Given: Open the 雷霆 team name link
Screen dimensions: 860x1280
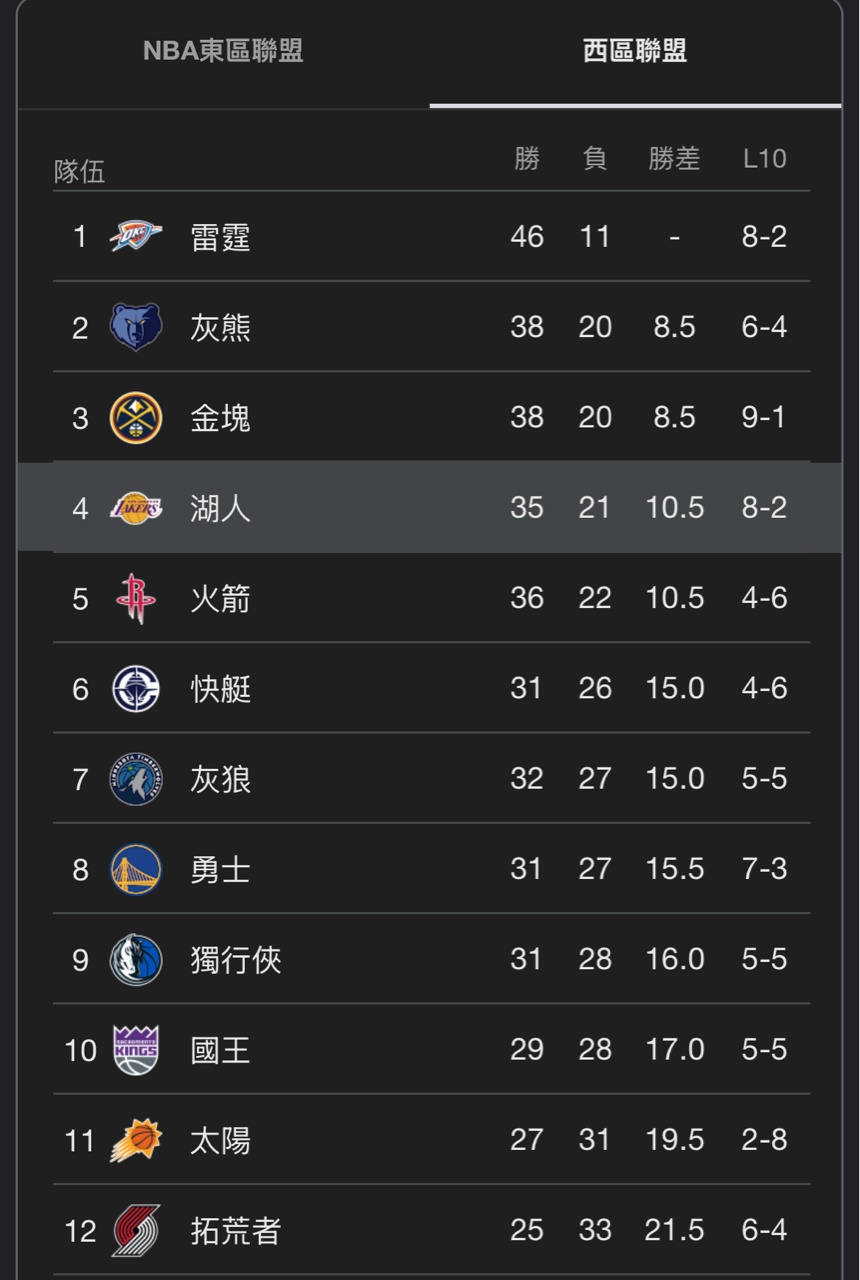Looking at the screenshot, I should pyautogui.click(x=220, y=237).
